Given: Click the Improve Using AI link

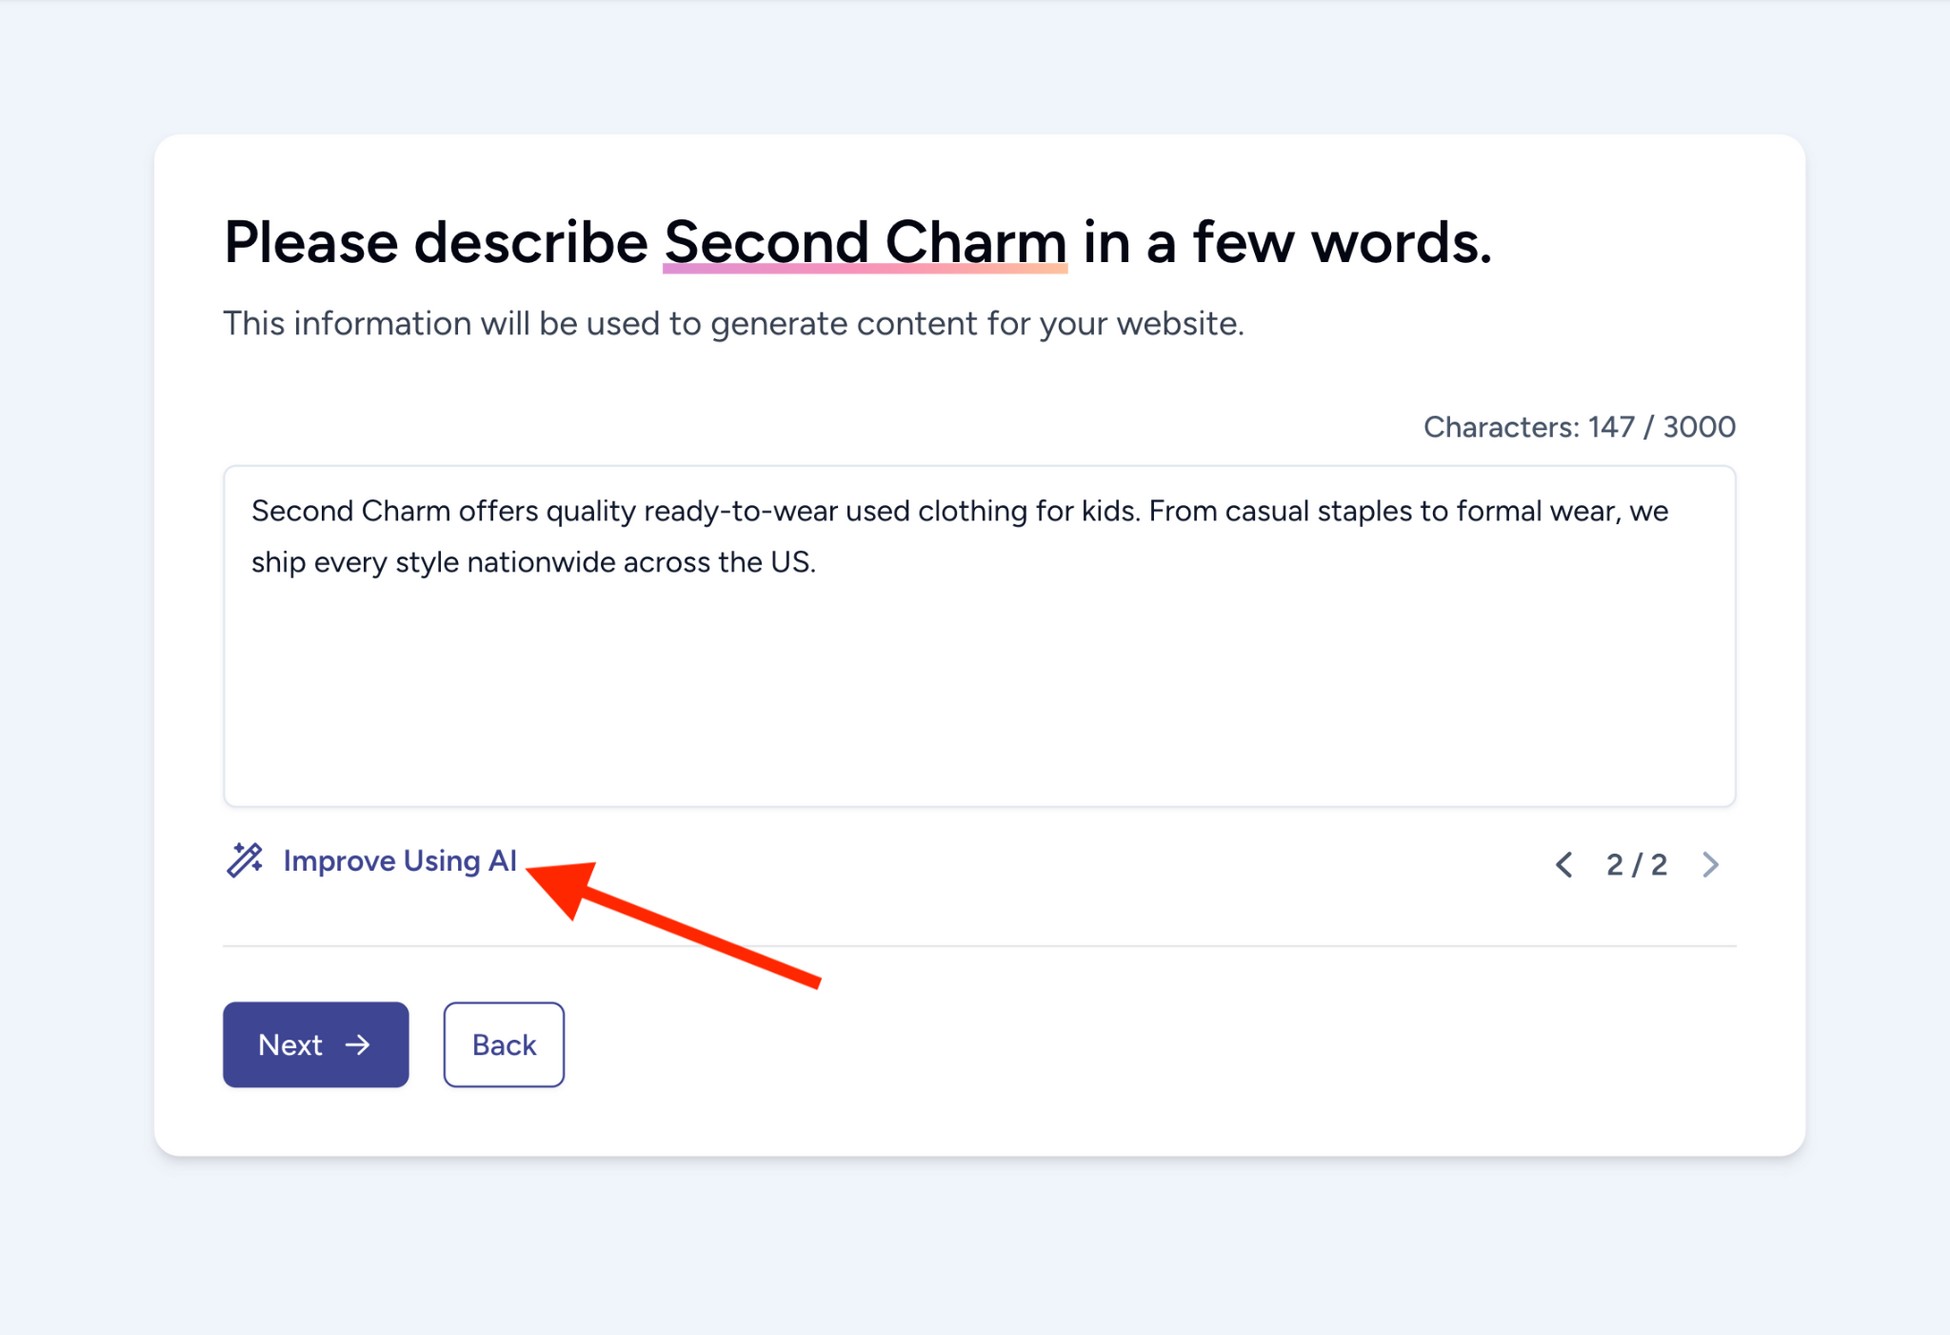Looking at the screenshot, I should 399,861.
